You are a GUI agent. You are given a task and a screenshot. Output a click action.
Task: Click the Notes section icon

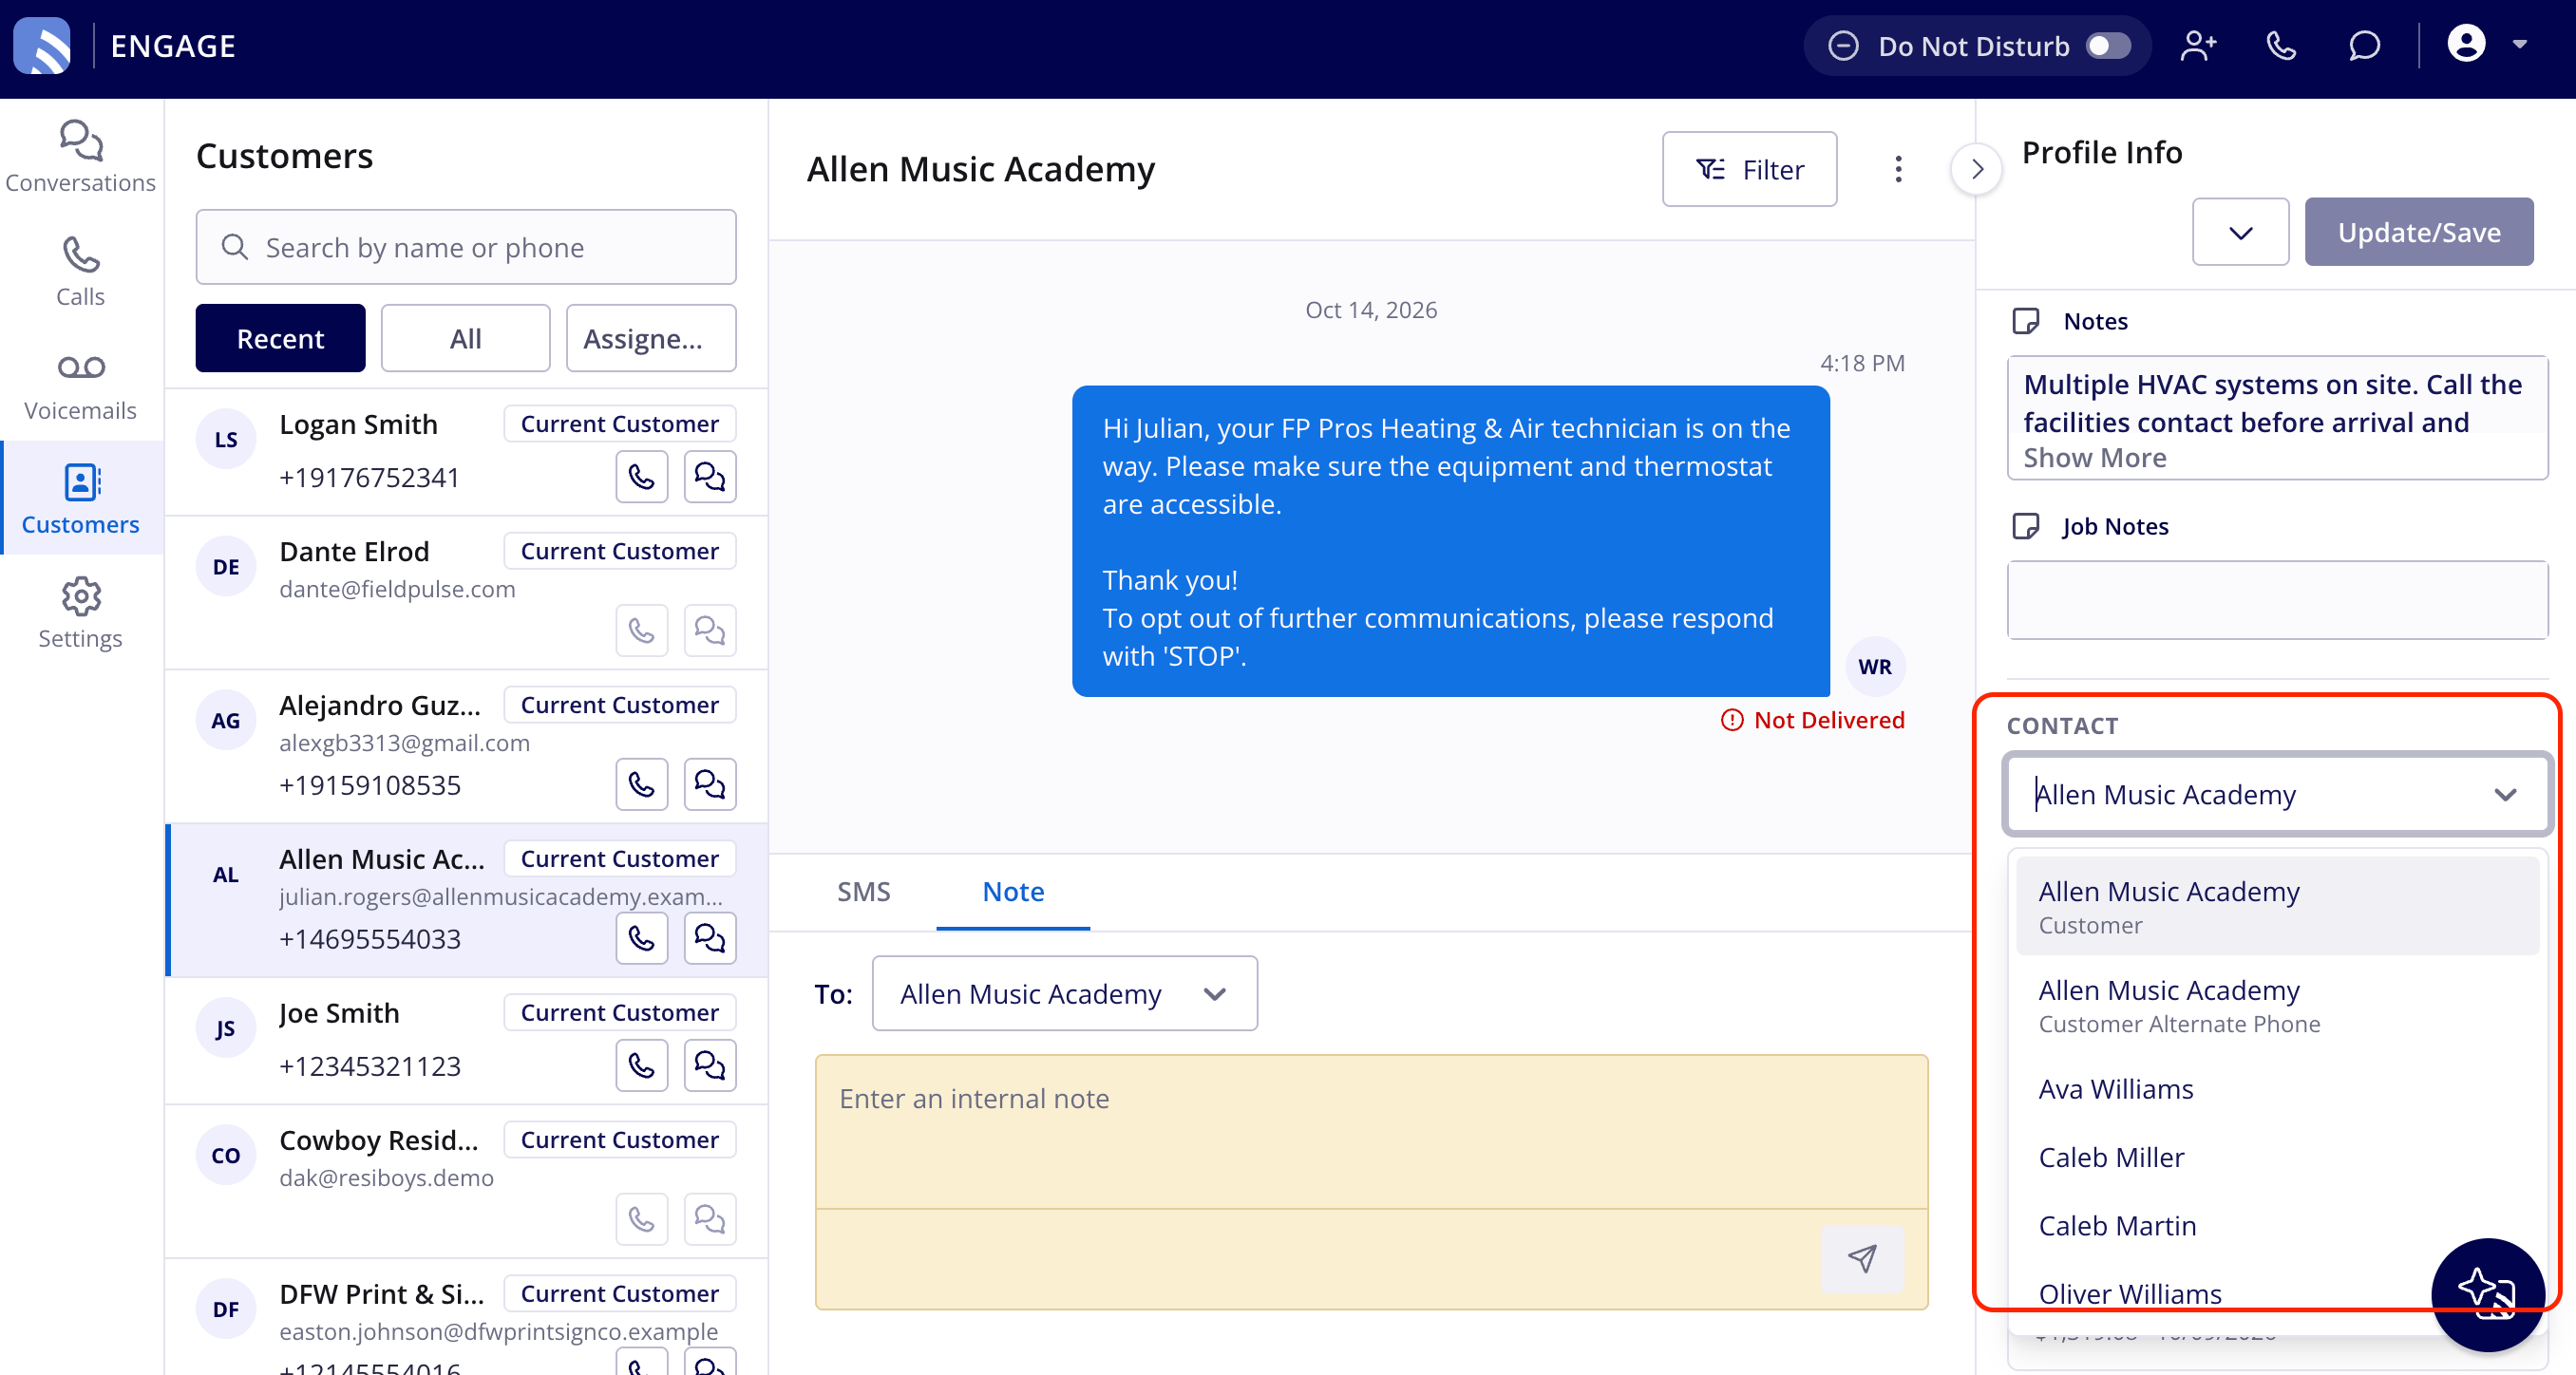click(x=2025, y=321)
